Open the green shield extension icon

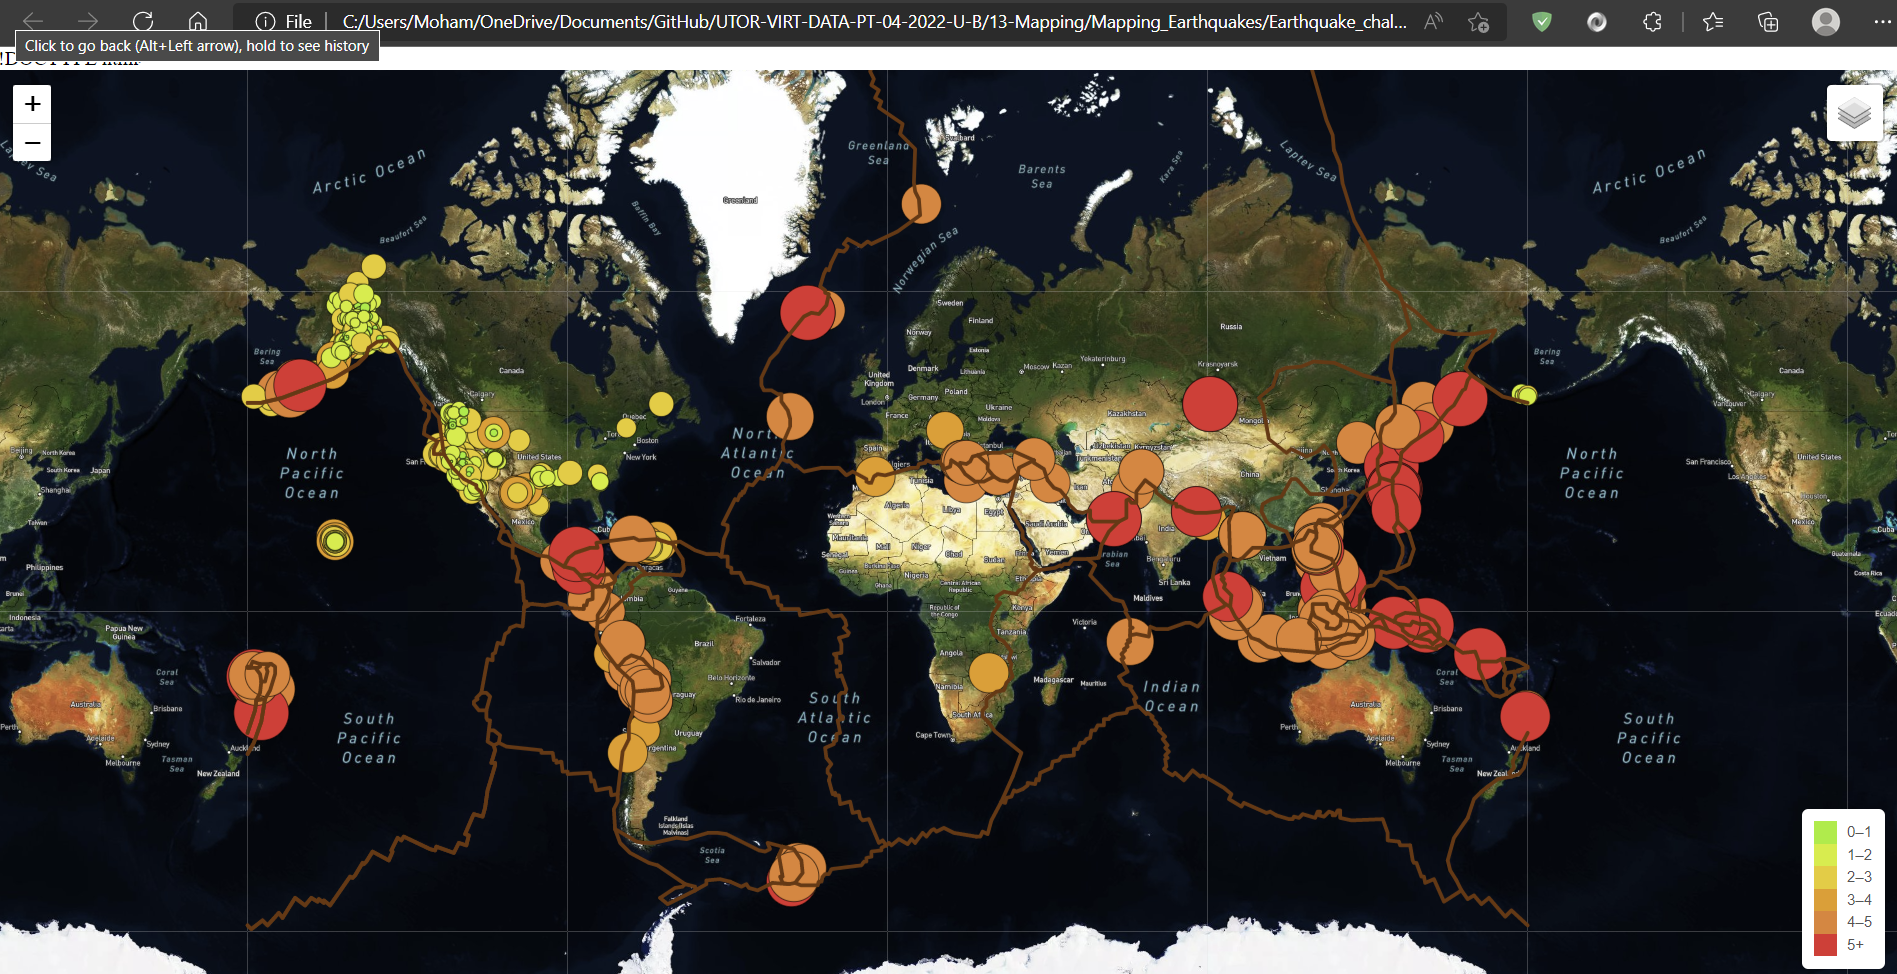click(1542, 21)
